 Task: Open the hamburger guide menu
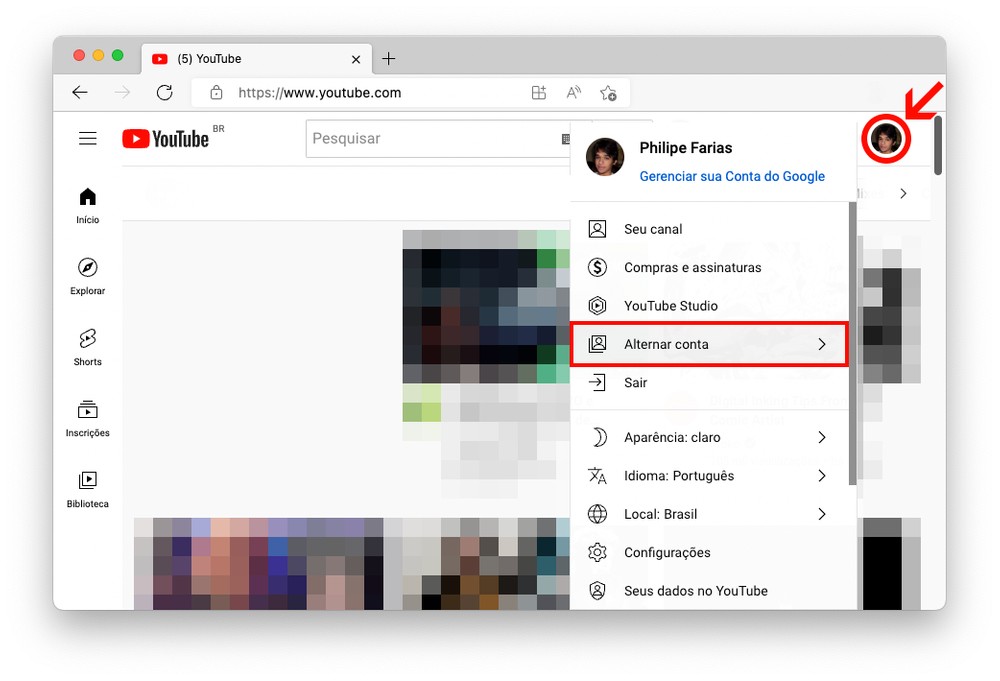pos(87,138)
